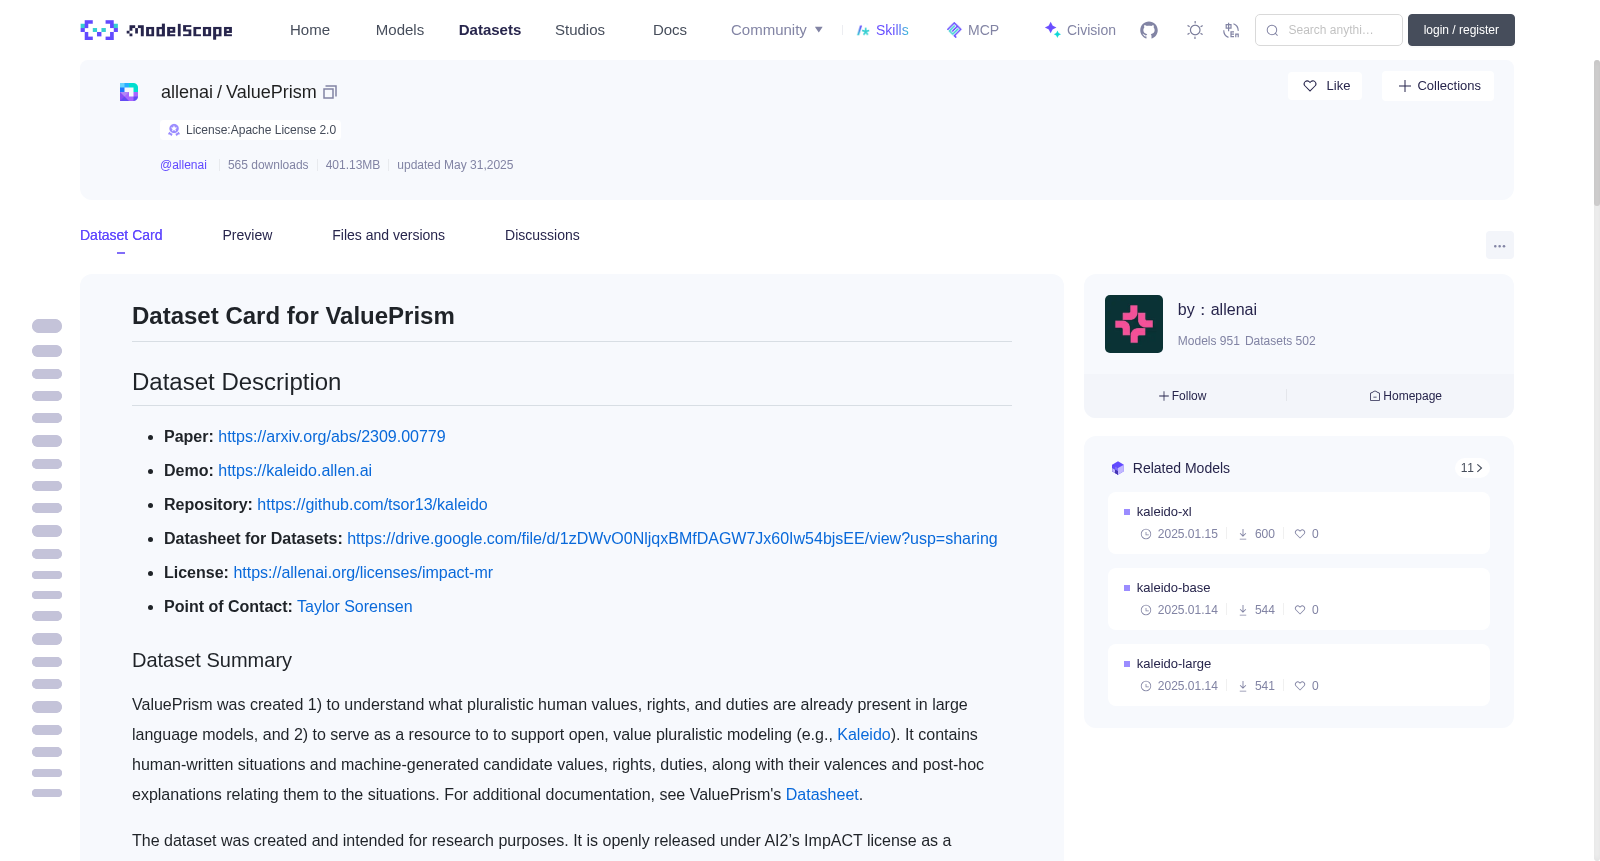The width and height of the screenshot is (1600, 861).
Task: Open the GitHub icon link
Action: pyautogui.click(x=1149, y=30)
